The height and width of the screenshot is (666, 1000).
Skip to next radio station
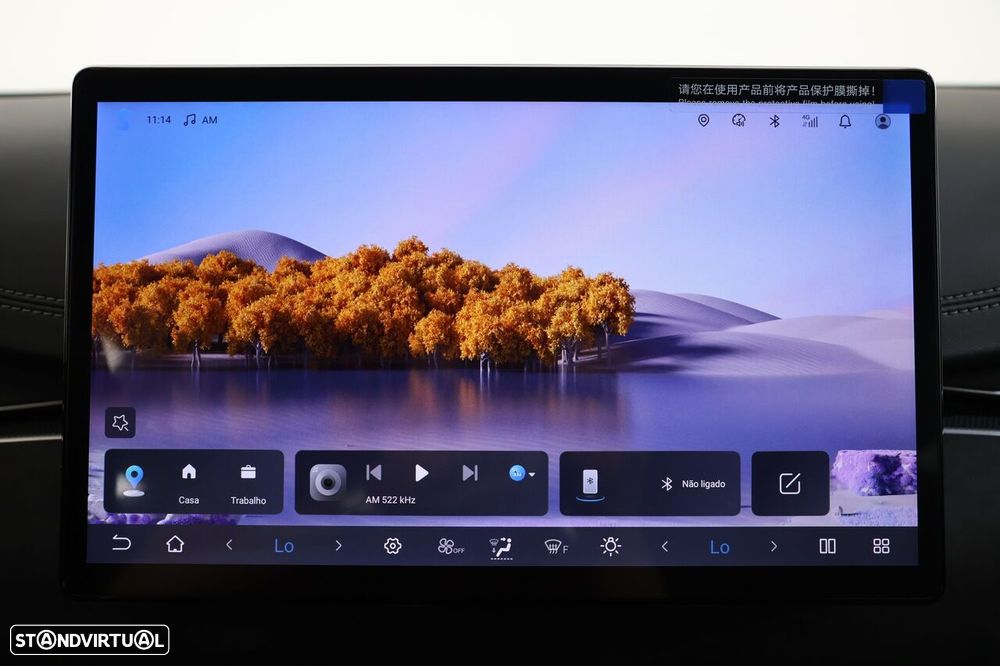pos(470,473)
